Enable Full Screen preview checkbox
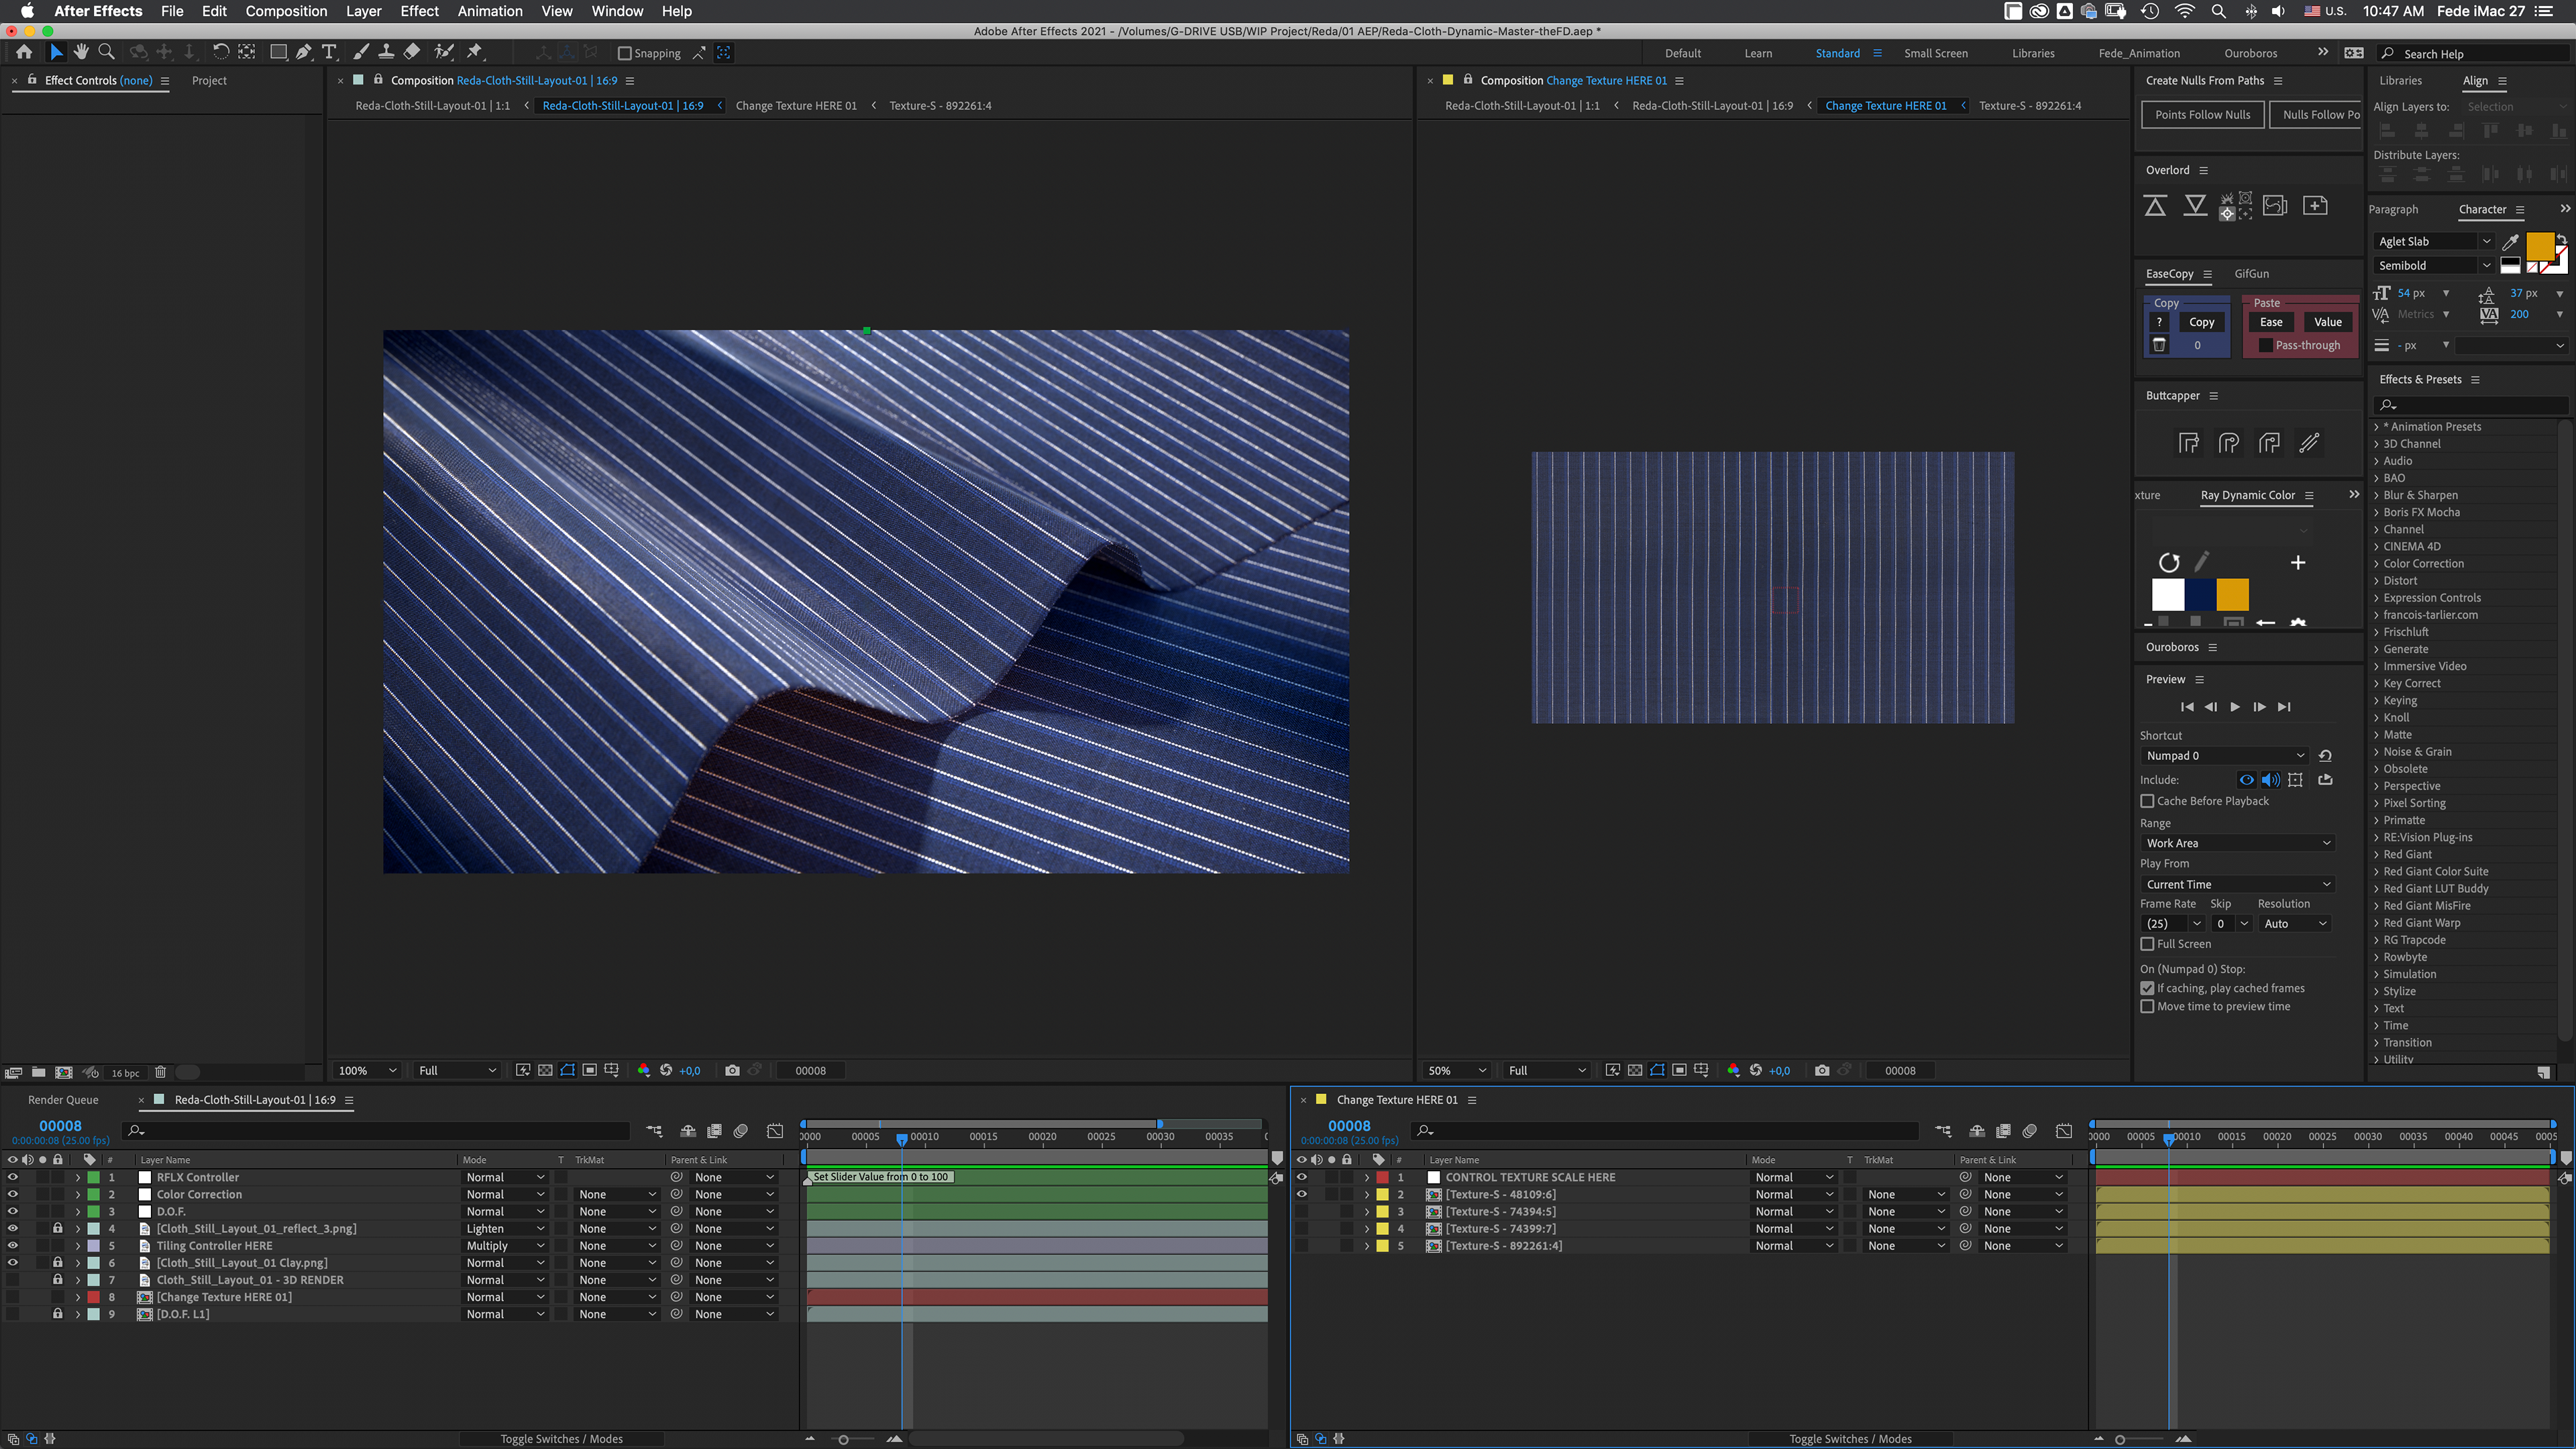This screenshot has width=2576, height=1449. pos(2147,944)
